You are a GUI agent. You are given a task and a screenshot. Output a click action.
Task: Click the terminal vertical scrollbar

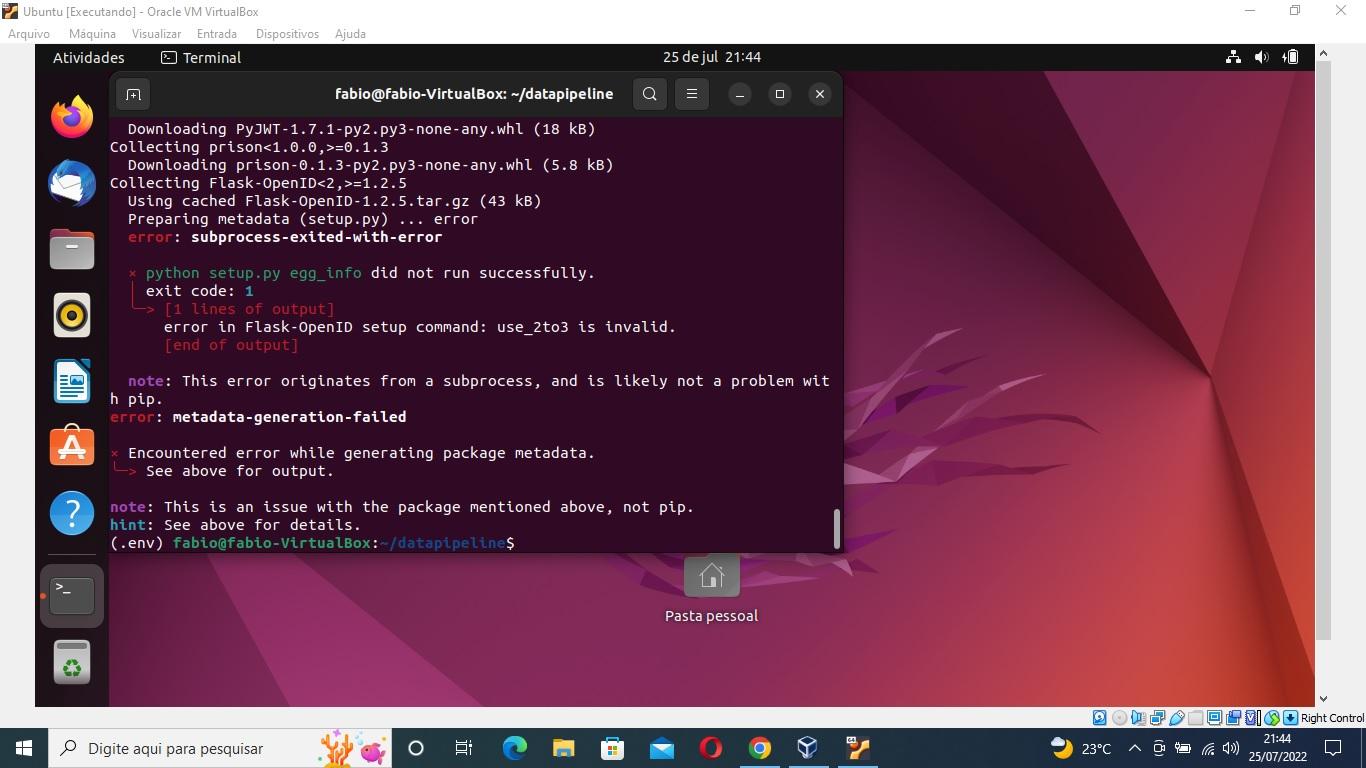837,529
